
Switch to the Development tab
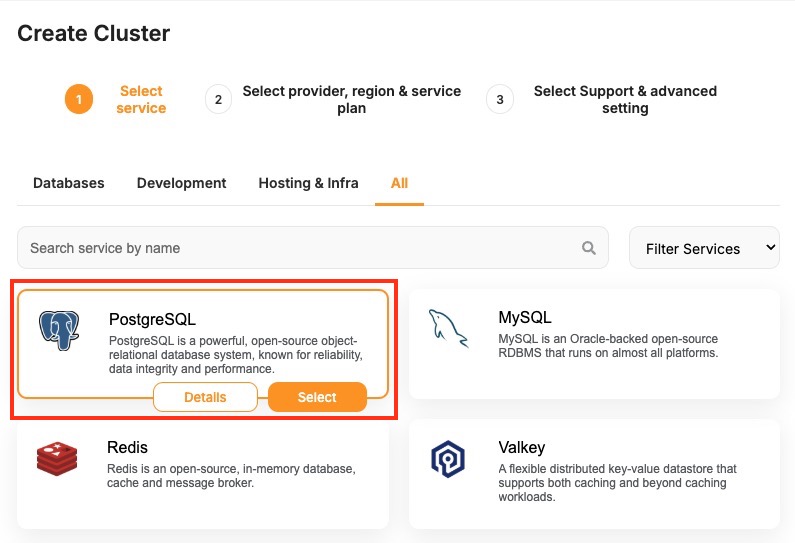click(x=182, y=183)
